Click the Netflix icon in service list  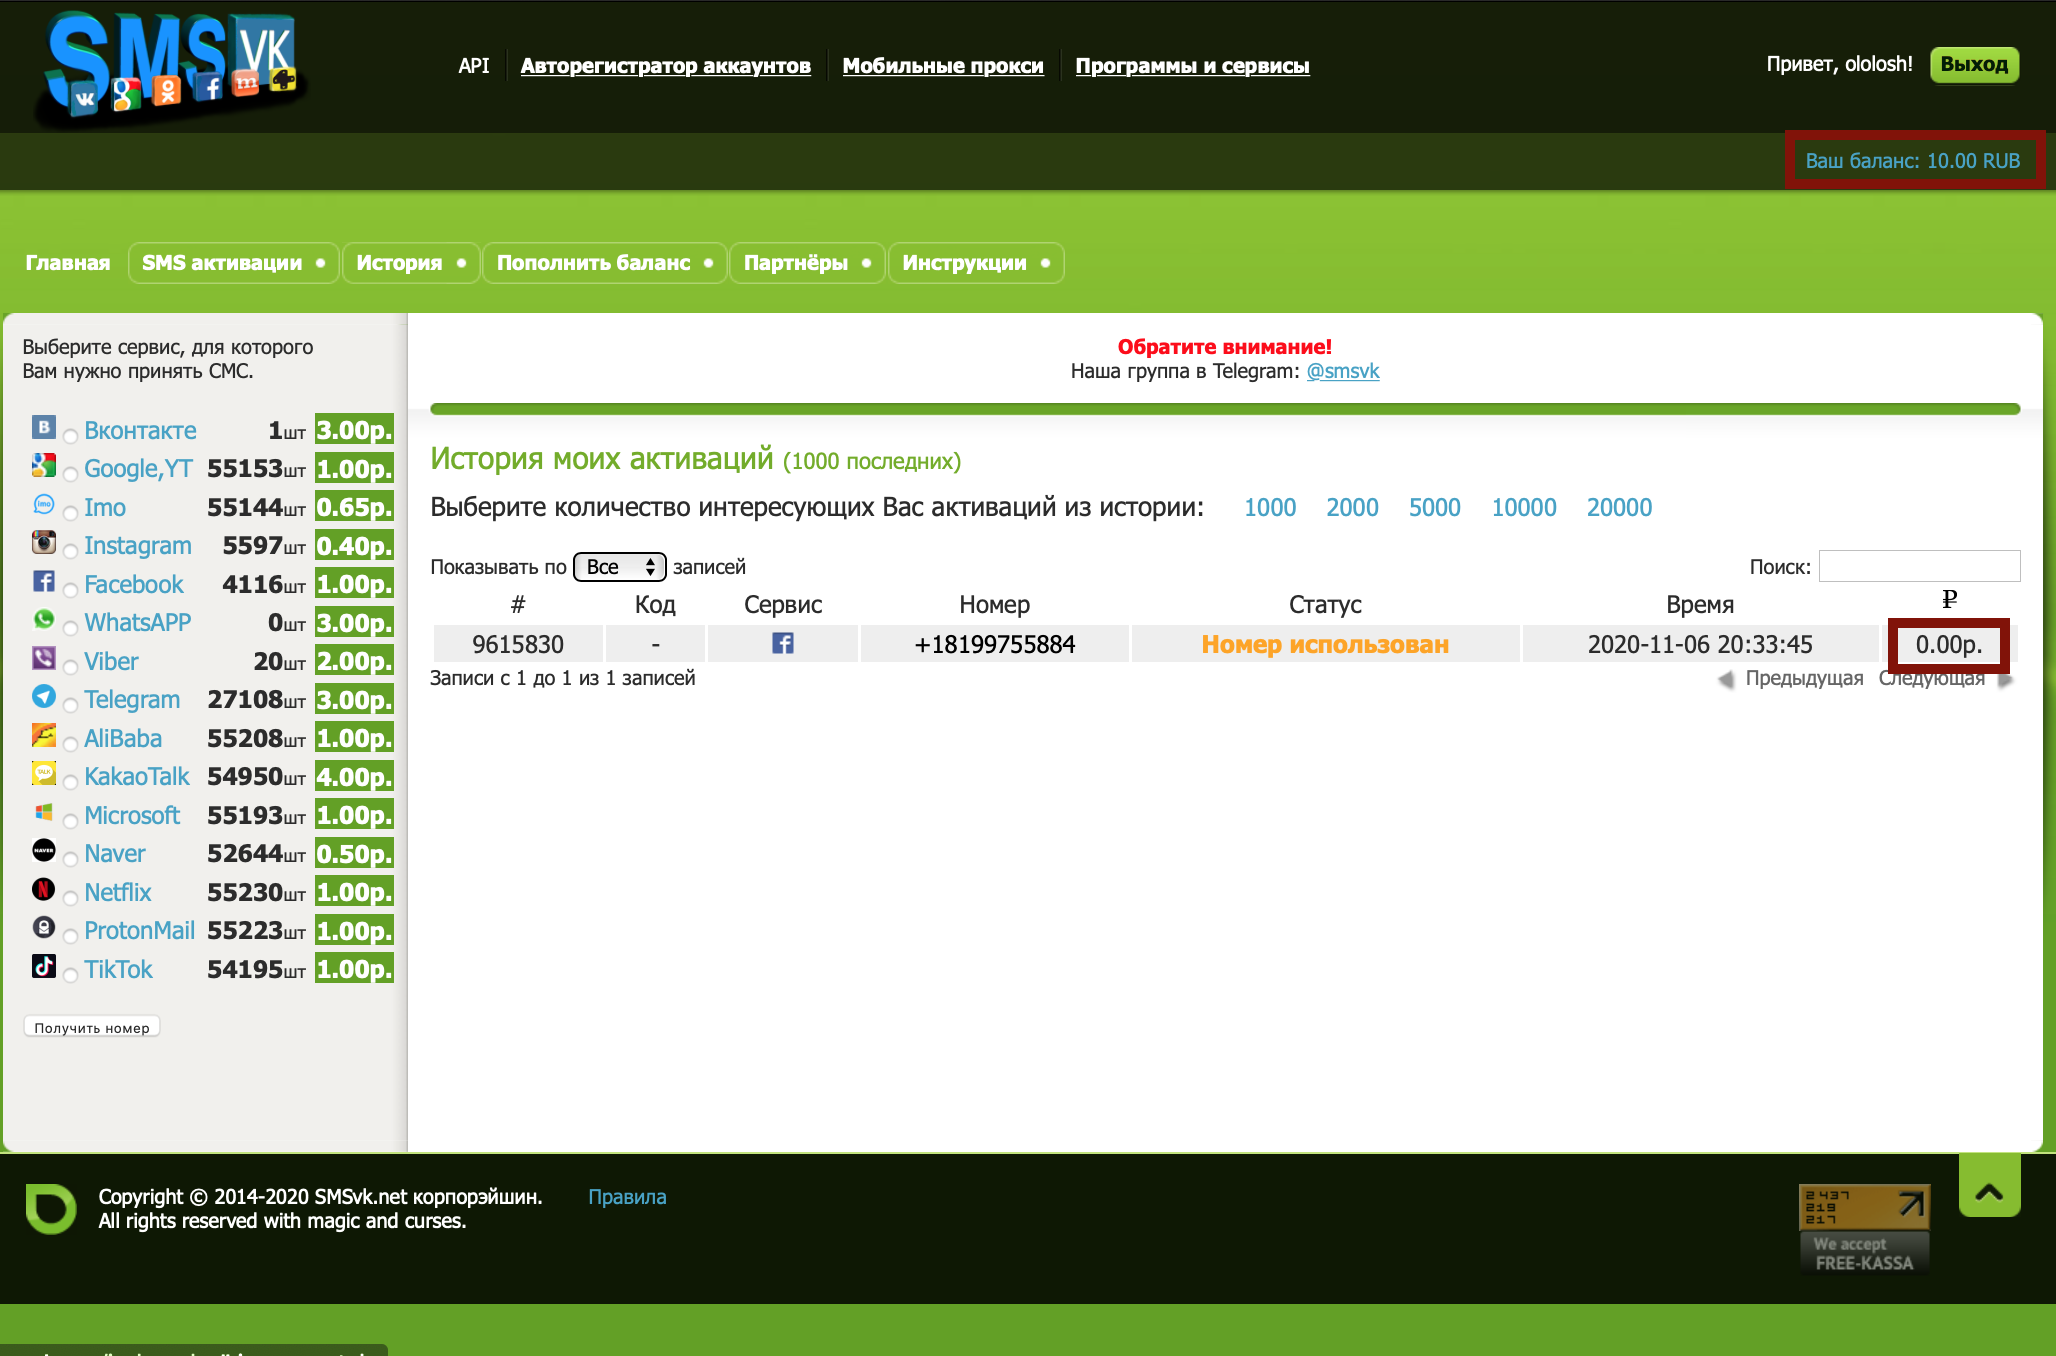coord(44,889)
